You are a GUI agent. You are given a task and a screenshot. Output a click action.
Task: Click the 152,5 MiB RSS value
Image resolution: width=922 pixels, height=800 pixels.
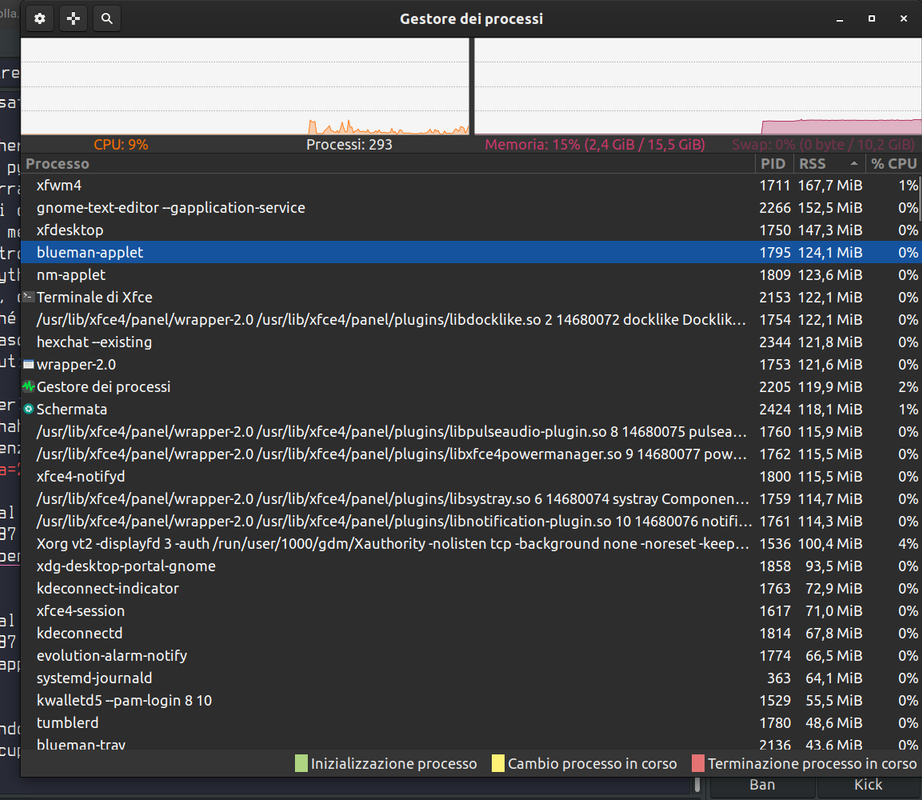pos(830,207)
